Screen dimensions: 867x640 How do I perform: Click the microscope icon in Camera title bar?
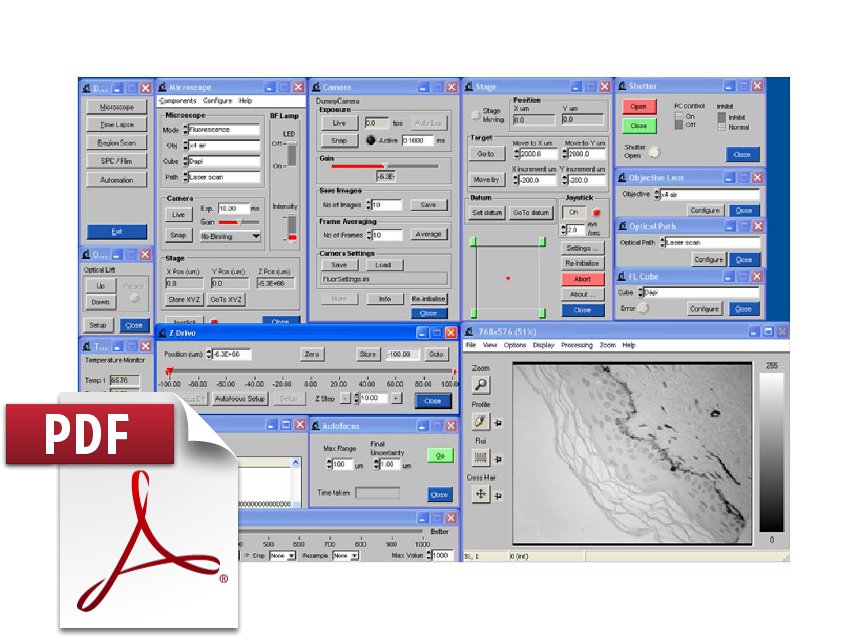(316, 87)
